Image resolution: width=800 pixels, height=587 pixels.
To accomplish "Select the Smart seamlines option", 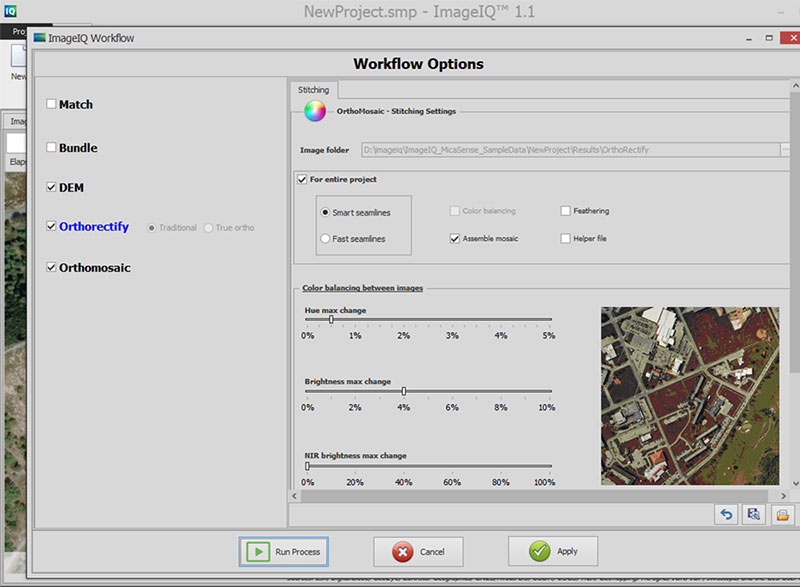I will pyautogui.click(x=325, y=212).
